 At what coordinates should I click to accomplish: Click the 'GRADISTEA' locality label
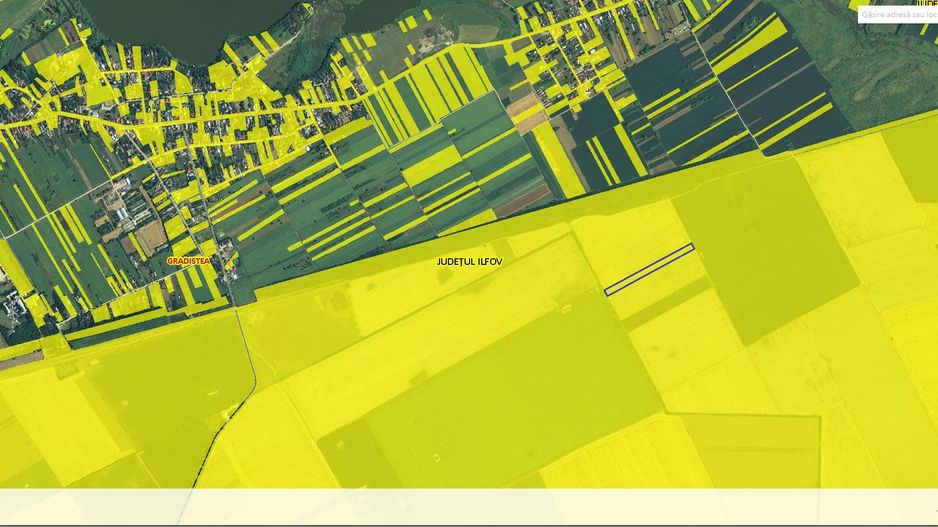pyautogui.click(x=188, y=261)
